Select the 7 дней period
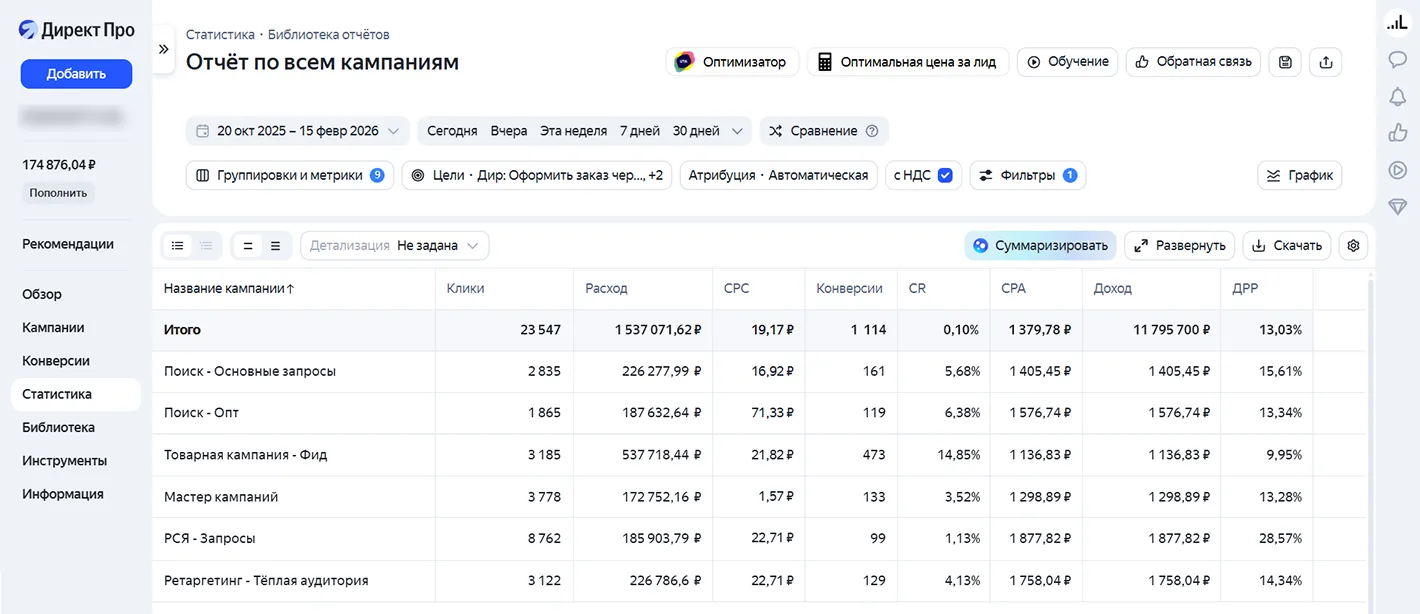This screenshot has height=614, width=1420. coord(640,131)
